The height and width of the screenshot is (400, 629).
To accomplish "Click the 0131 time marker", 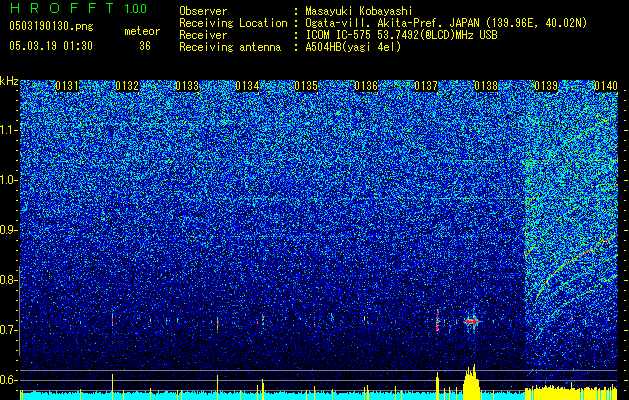I will tap(67, 86).
